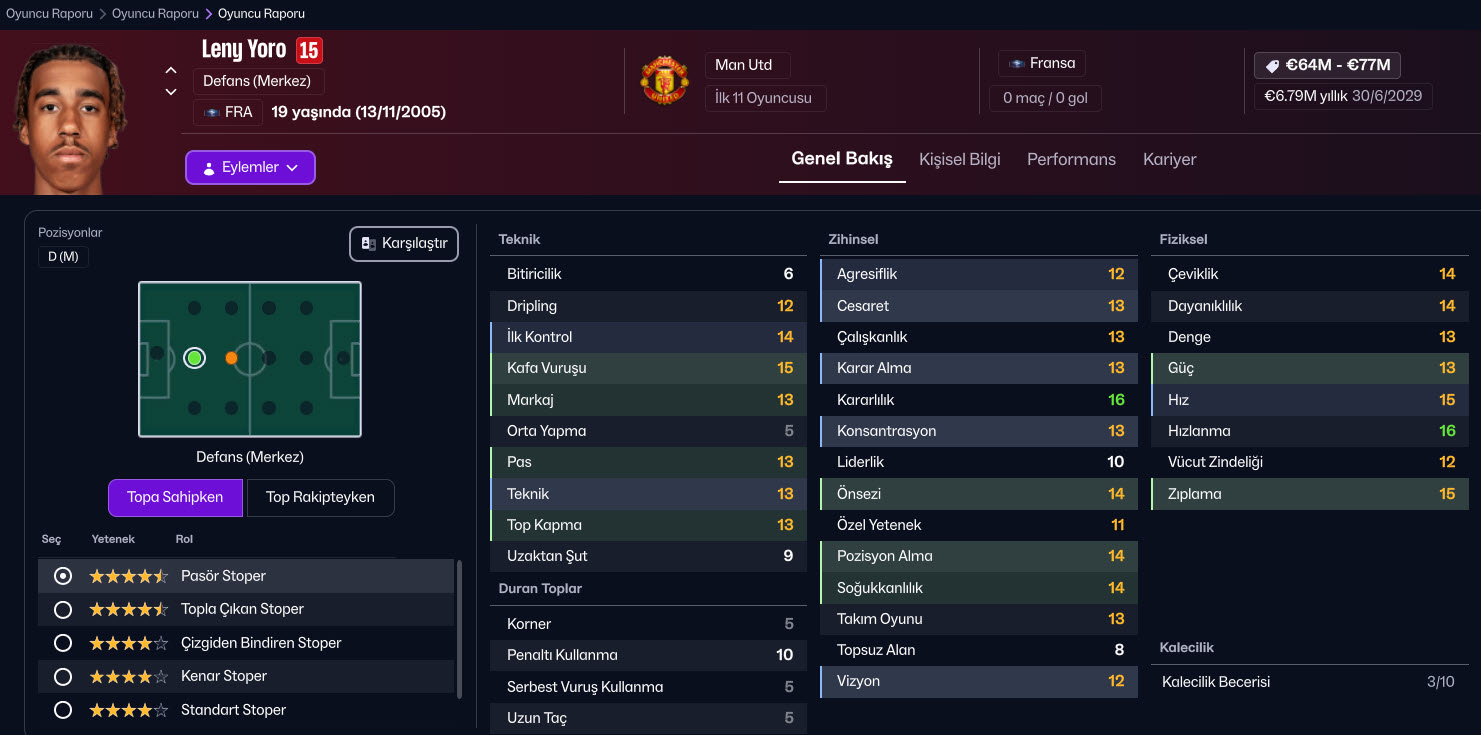
Task: Click the price tag icon beside €64M - €77M
Action: pos(1272,65)
